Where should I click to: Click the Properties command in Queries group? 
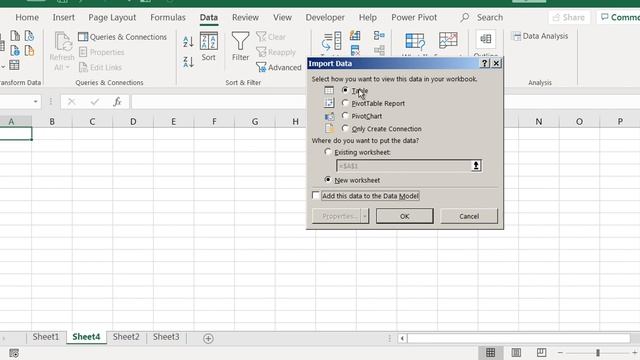click(x=102, y=52)
